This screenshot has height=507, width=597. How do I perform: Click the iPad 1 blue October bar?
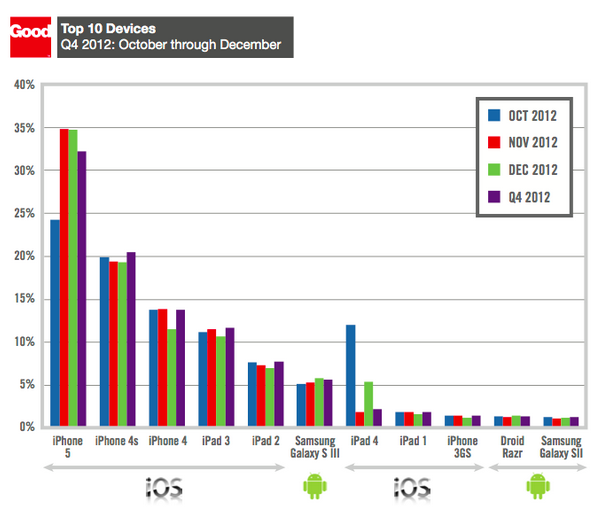coord(400,419)
